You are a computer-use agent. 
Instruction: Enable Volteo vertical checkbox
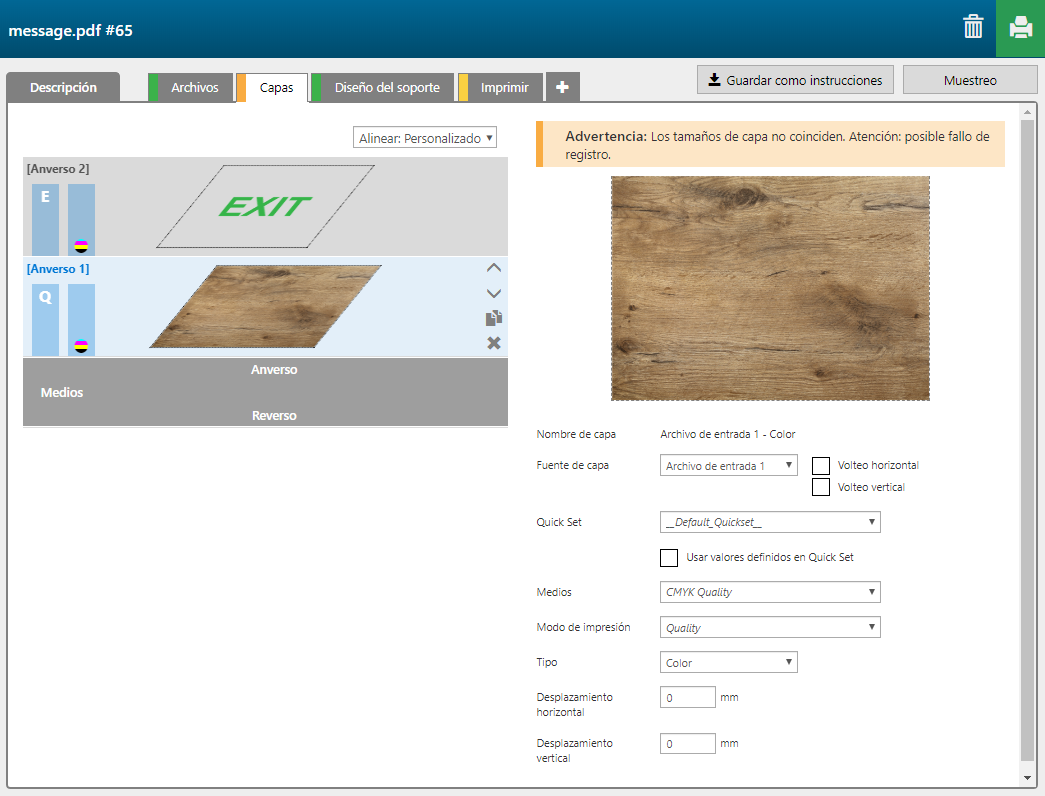pos(821,487)
